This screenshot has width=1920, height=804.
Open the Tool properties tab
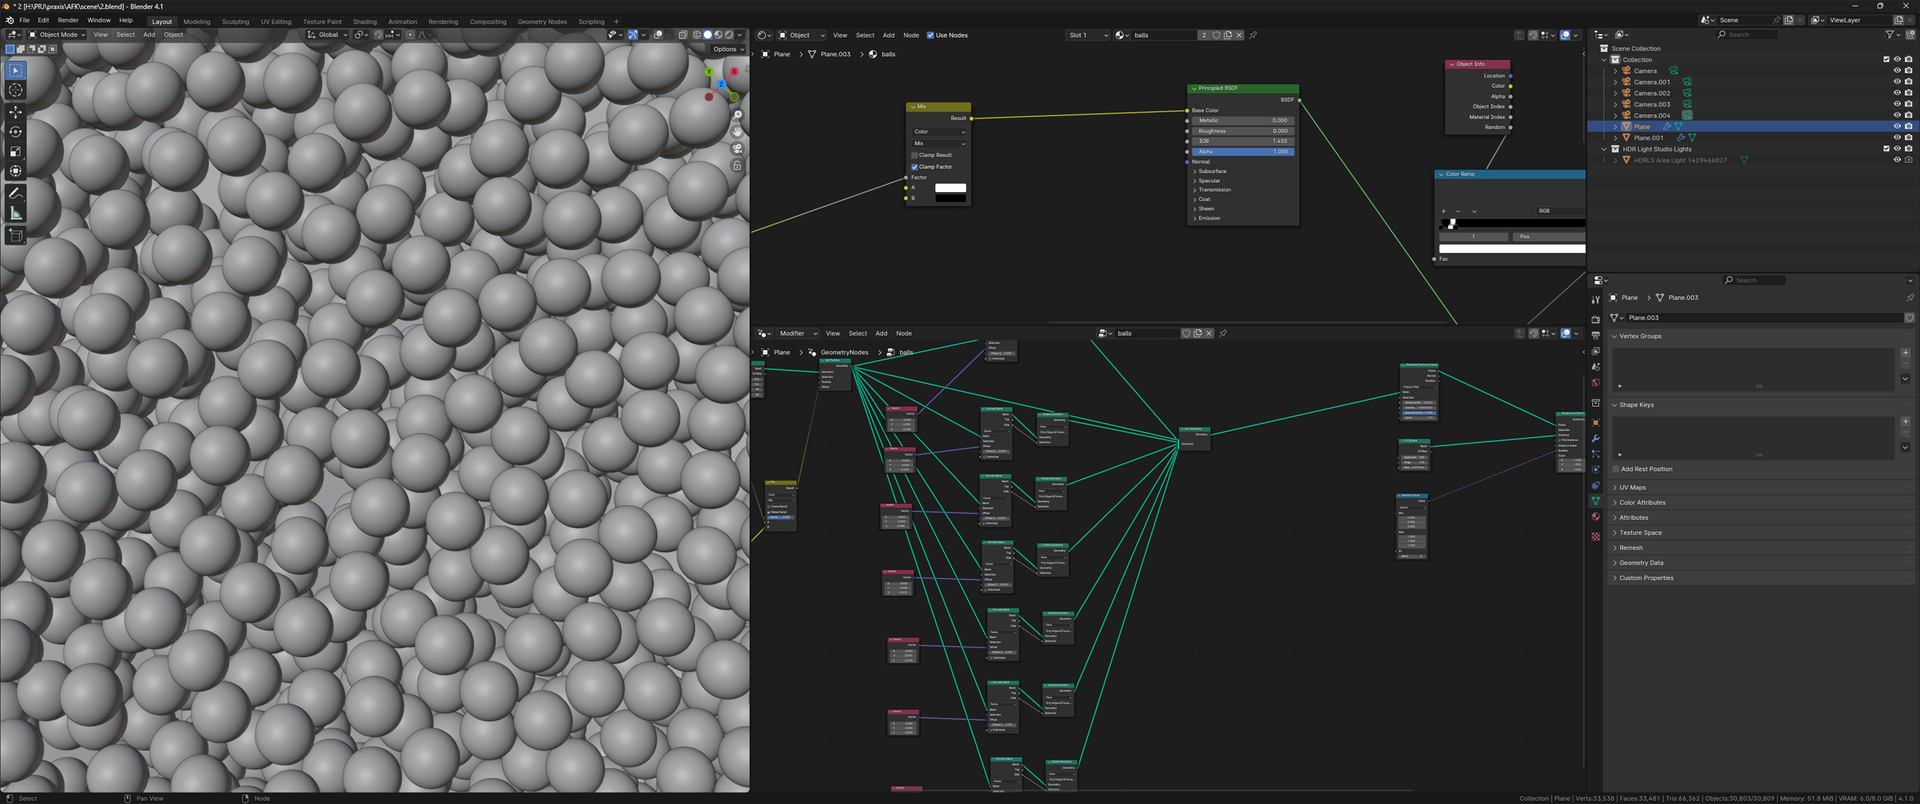point(1595,300)
